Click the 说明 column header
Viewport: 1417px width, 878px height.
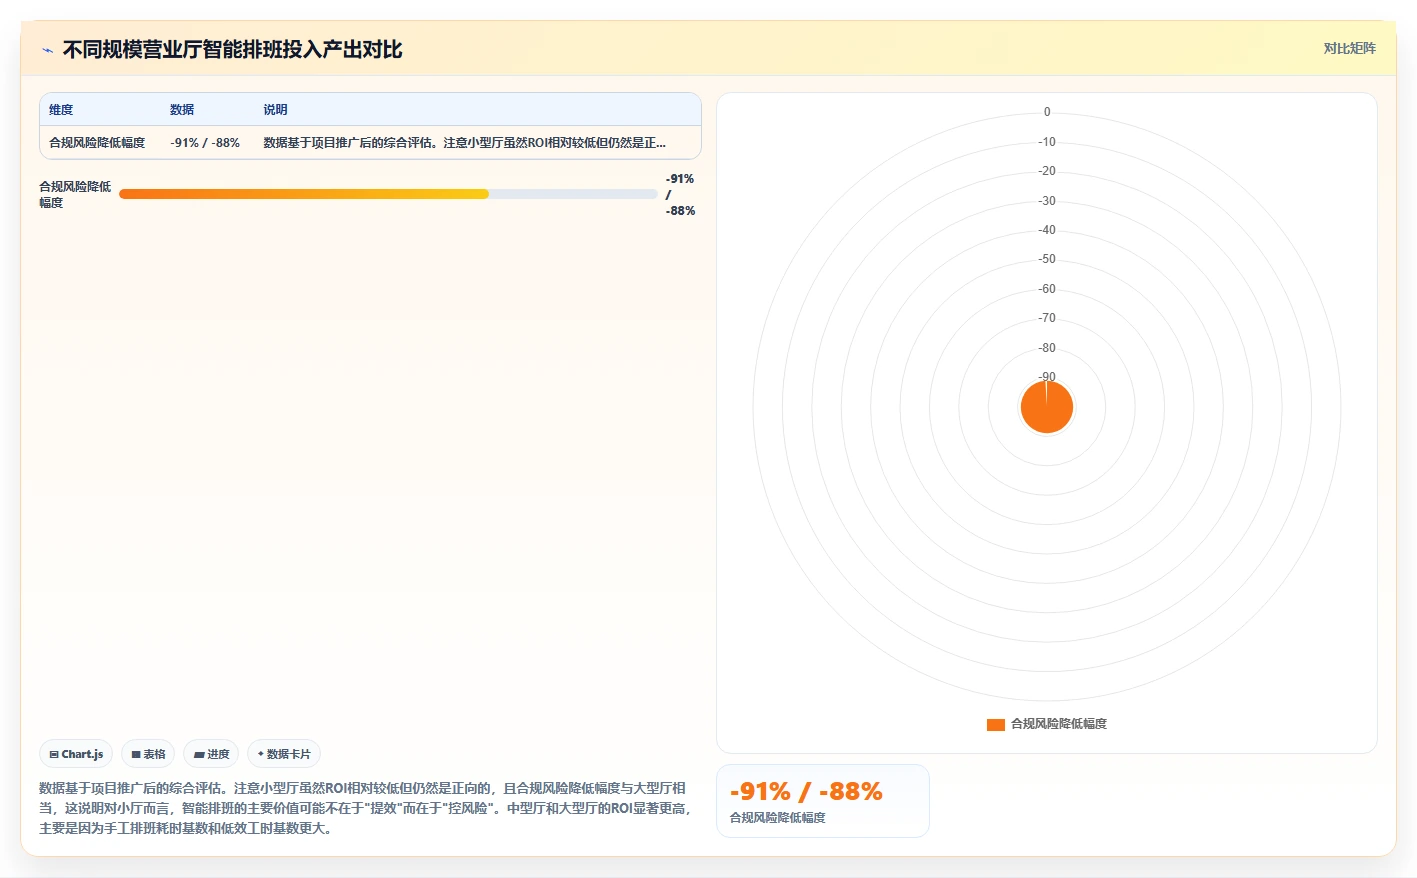coord(275,110)
